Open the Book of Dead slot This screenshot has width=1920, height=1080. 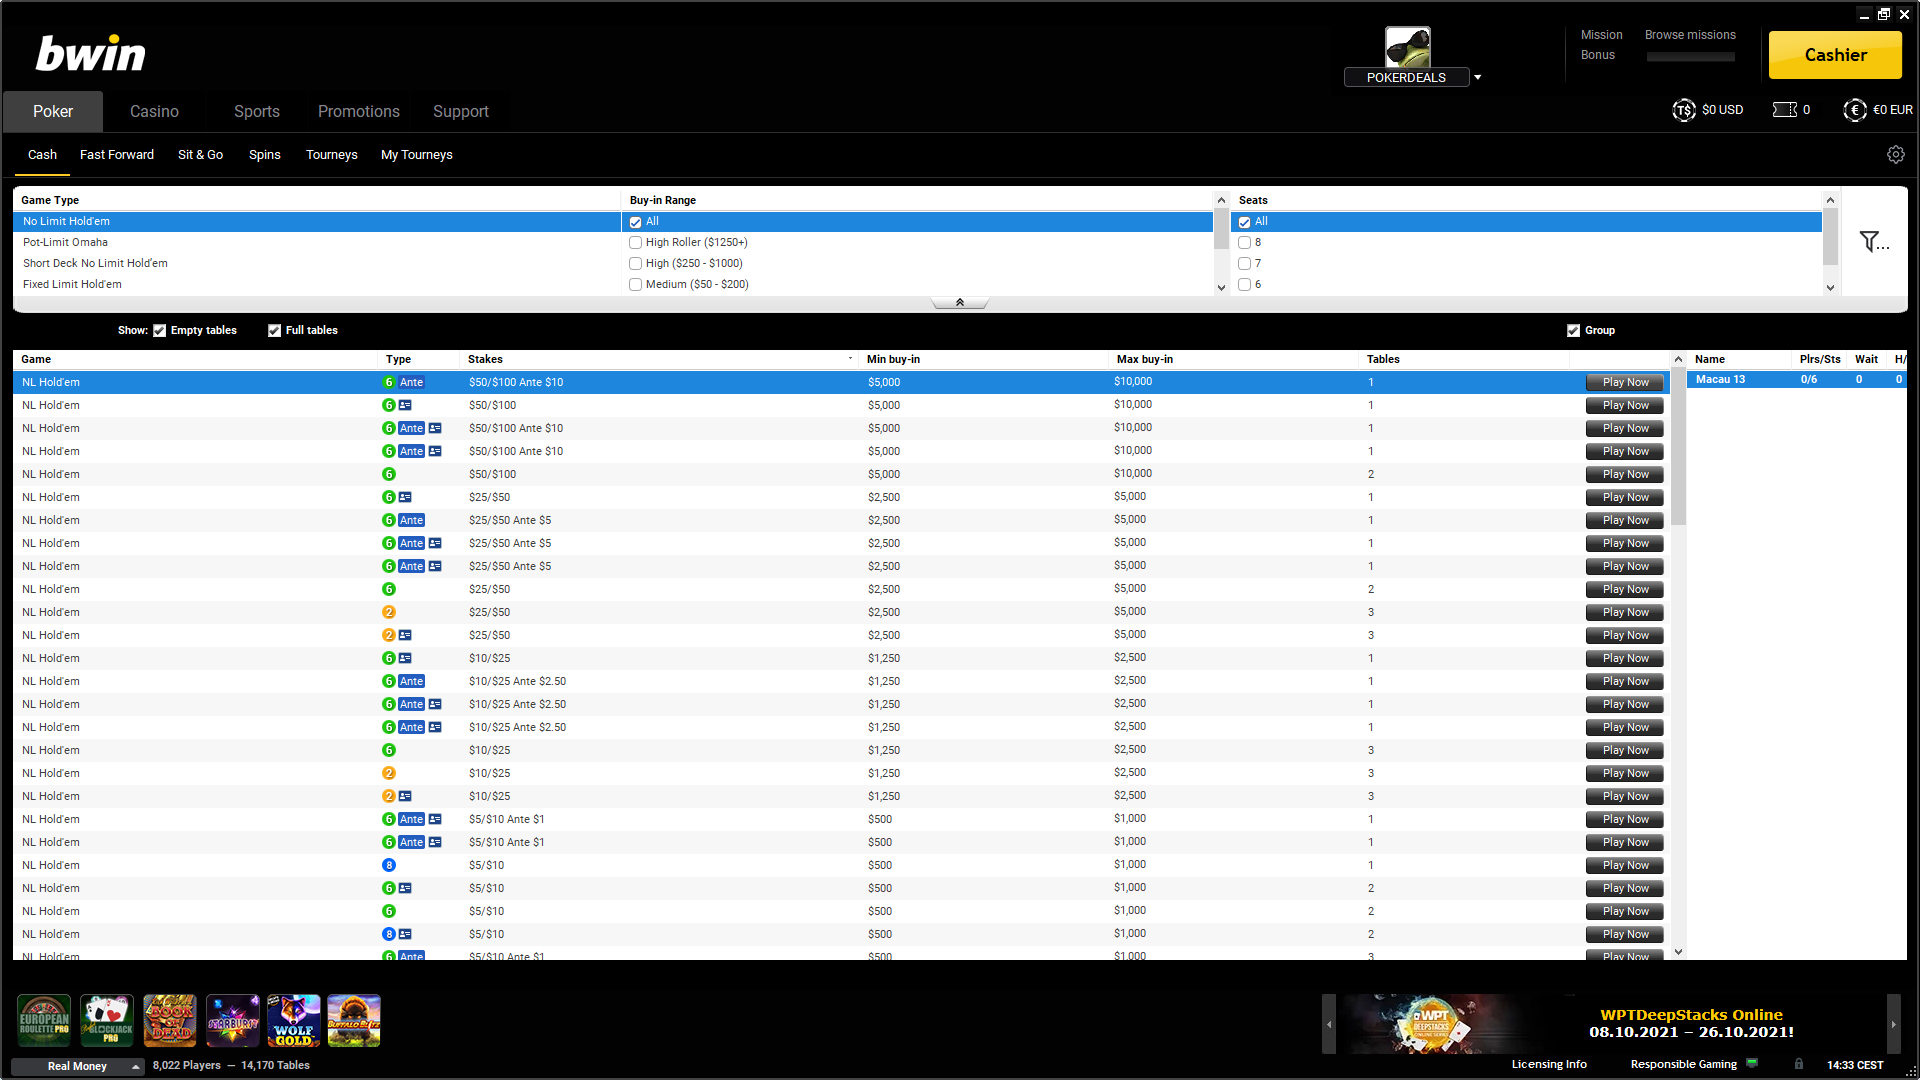(x=170, y=1020)
